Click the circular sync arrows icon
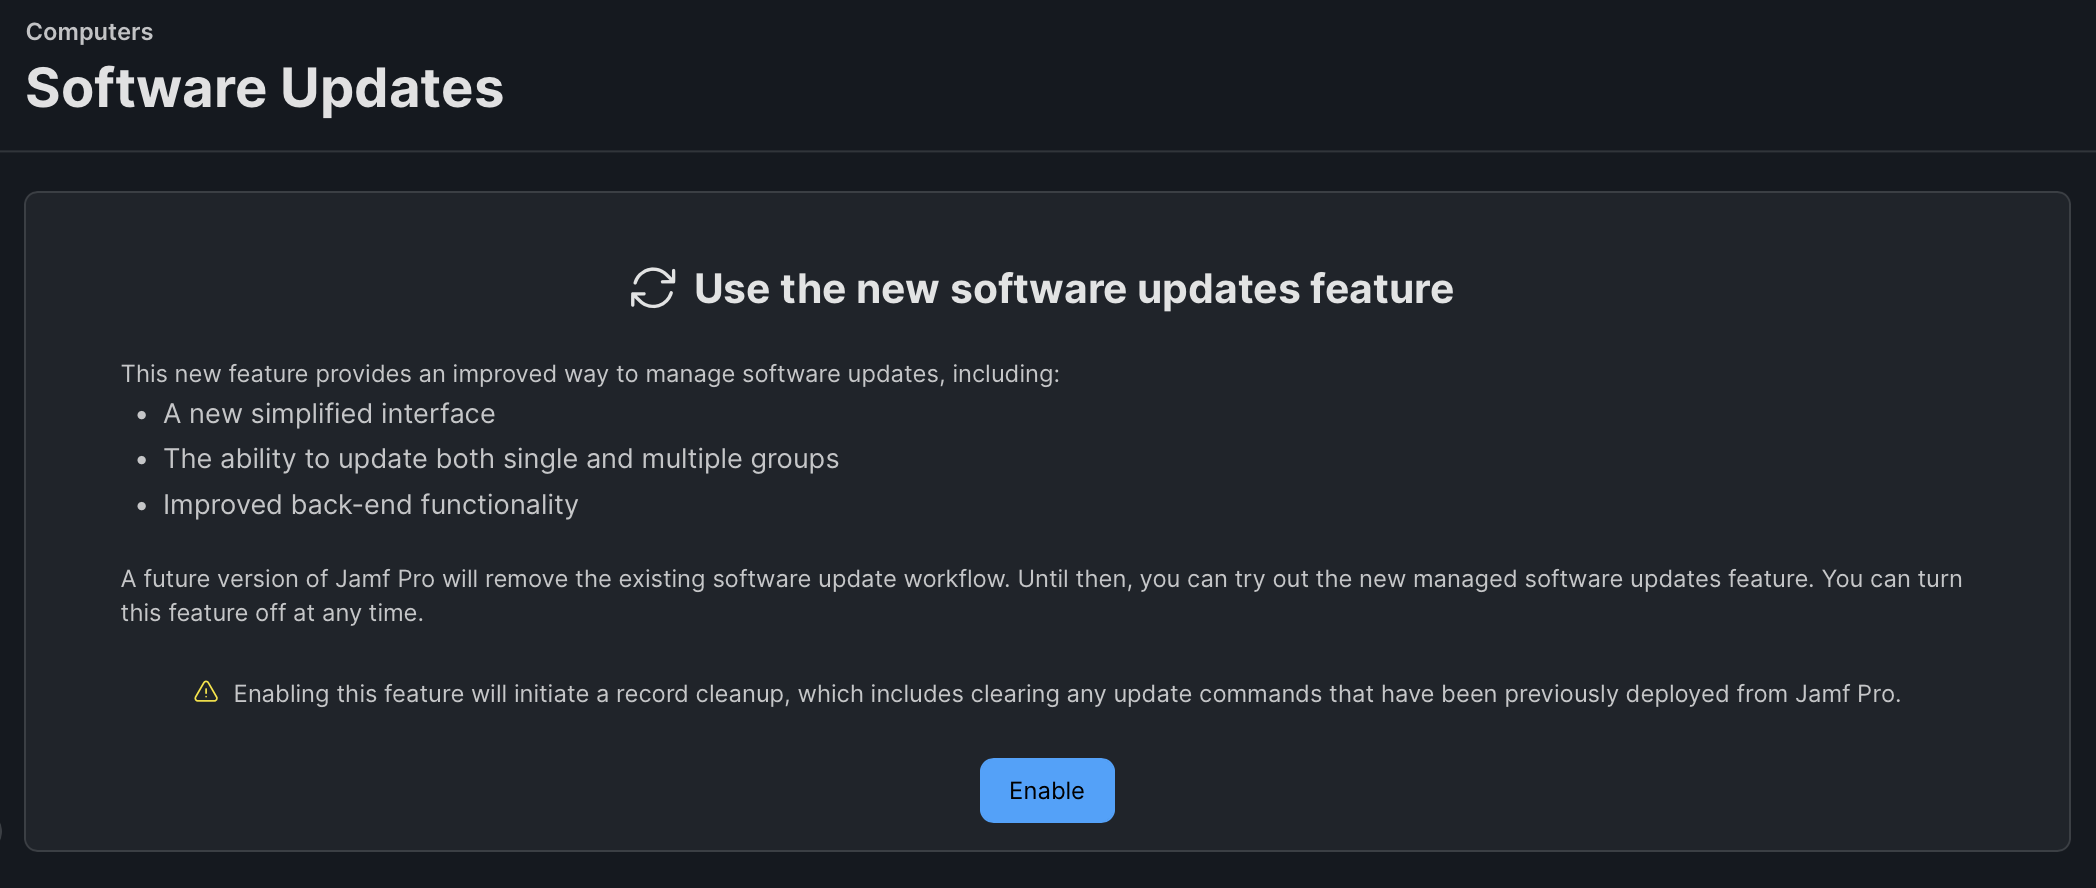 tap(653, 288)
